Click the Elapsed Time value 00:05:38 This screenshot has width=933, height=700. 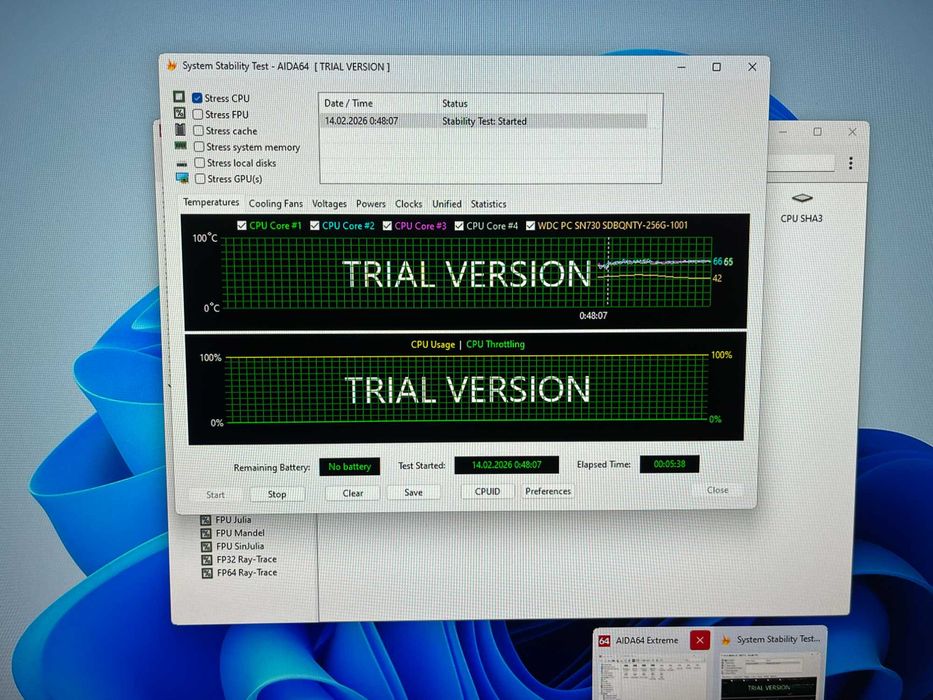point(669,464)
